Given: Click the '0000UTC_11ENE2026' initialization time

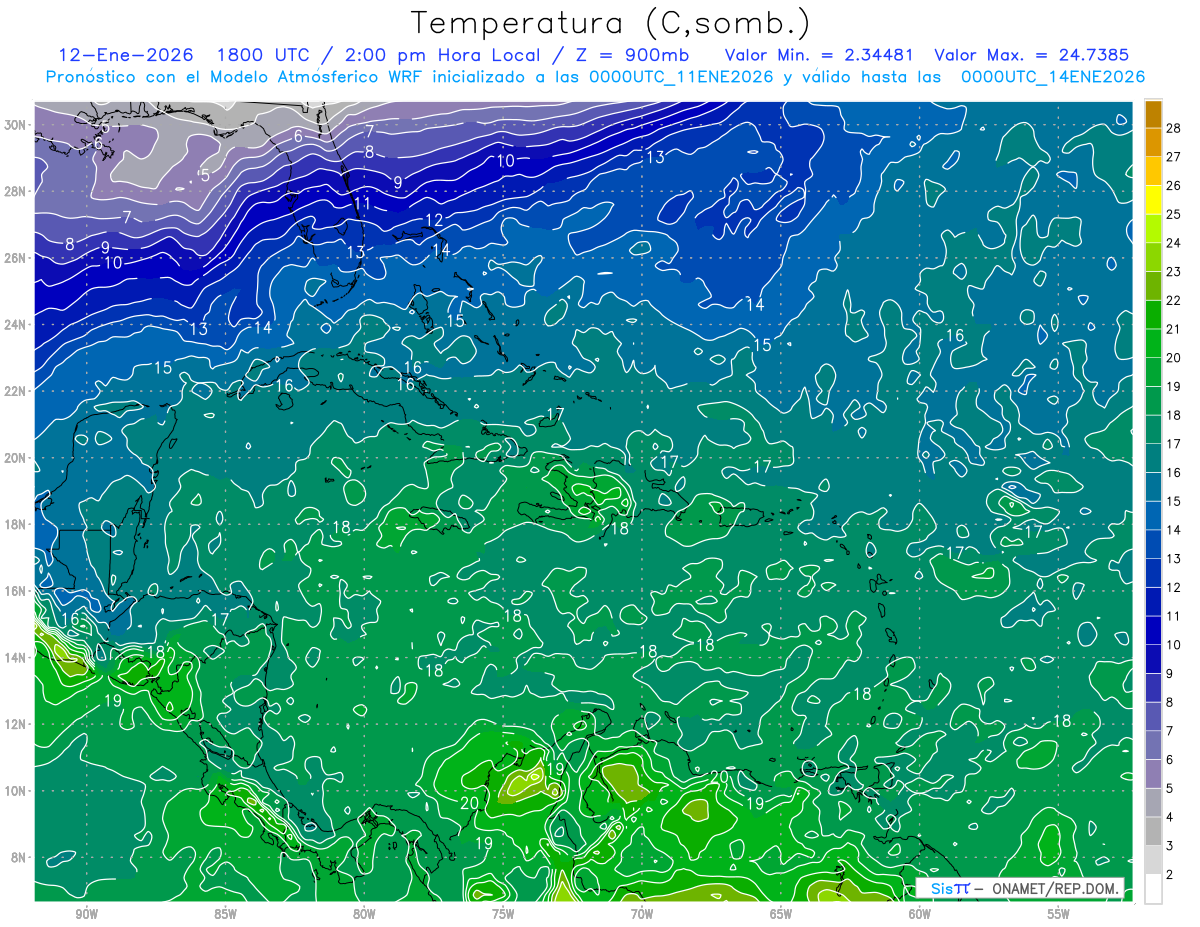Looking at the screenshot, I should (x=682, y=77).
